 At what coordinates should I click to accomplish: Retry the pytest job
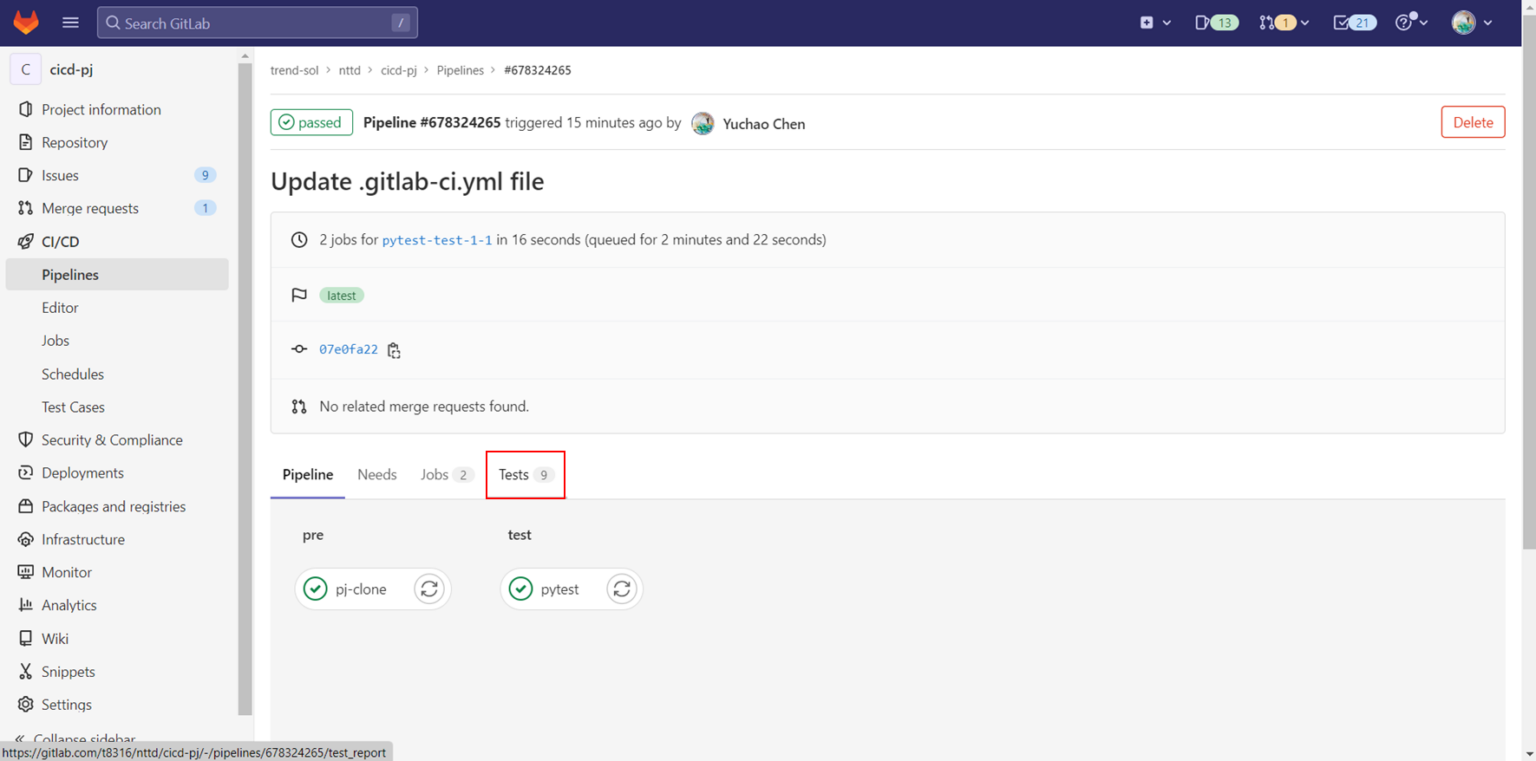tap(621, 589)
